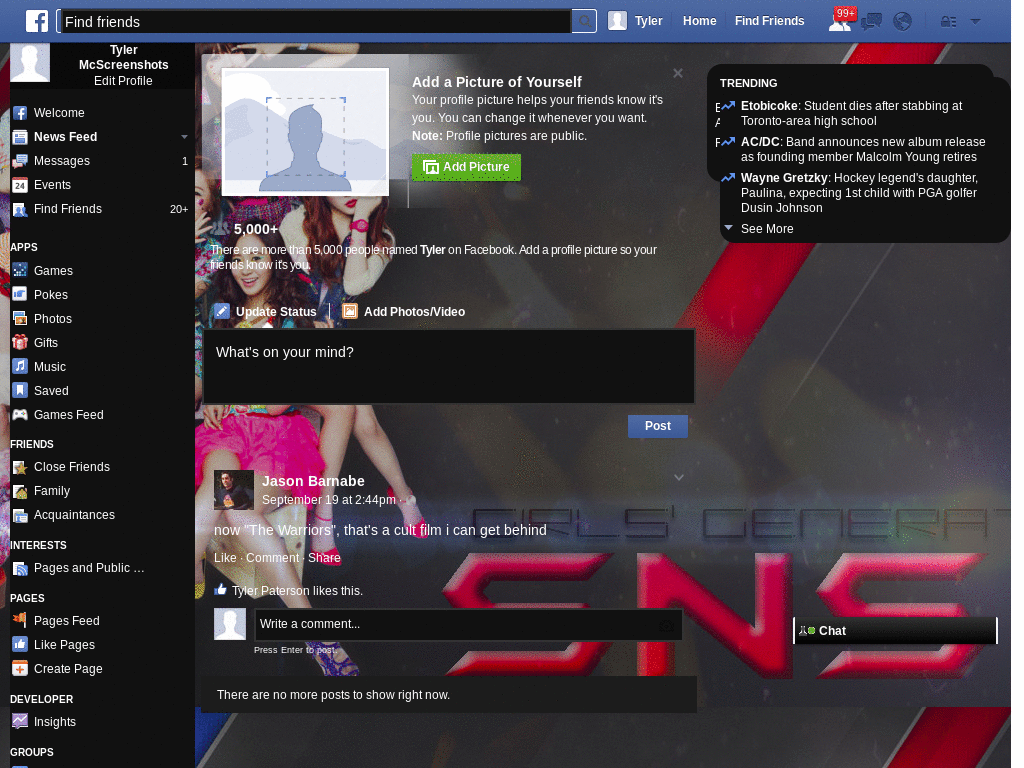Click the profile picture placeholder image
The width and height of the screenshot is (1024, 768).
(305, 132)
